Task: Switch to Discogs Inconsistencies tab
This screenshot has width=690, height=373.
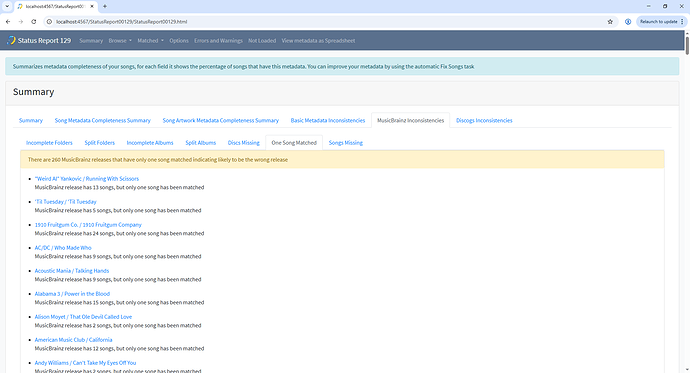Action: [x=484, y=120]
